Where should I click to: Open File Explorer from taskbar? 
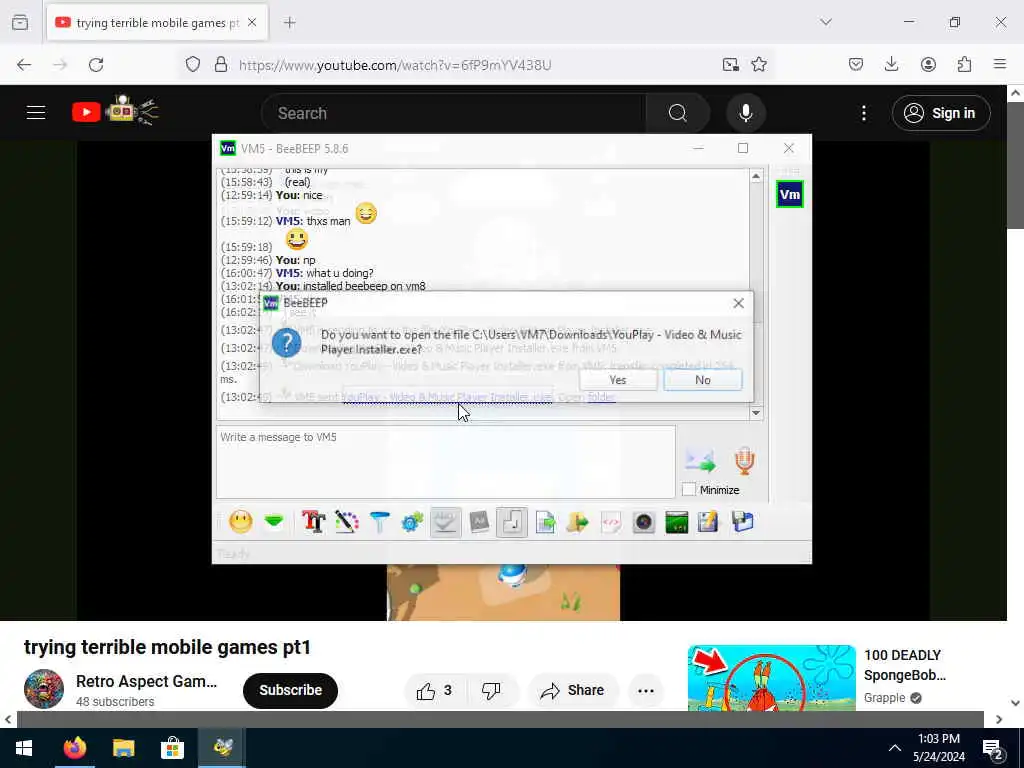pyautogui.click(x=123, y=748)
